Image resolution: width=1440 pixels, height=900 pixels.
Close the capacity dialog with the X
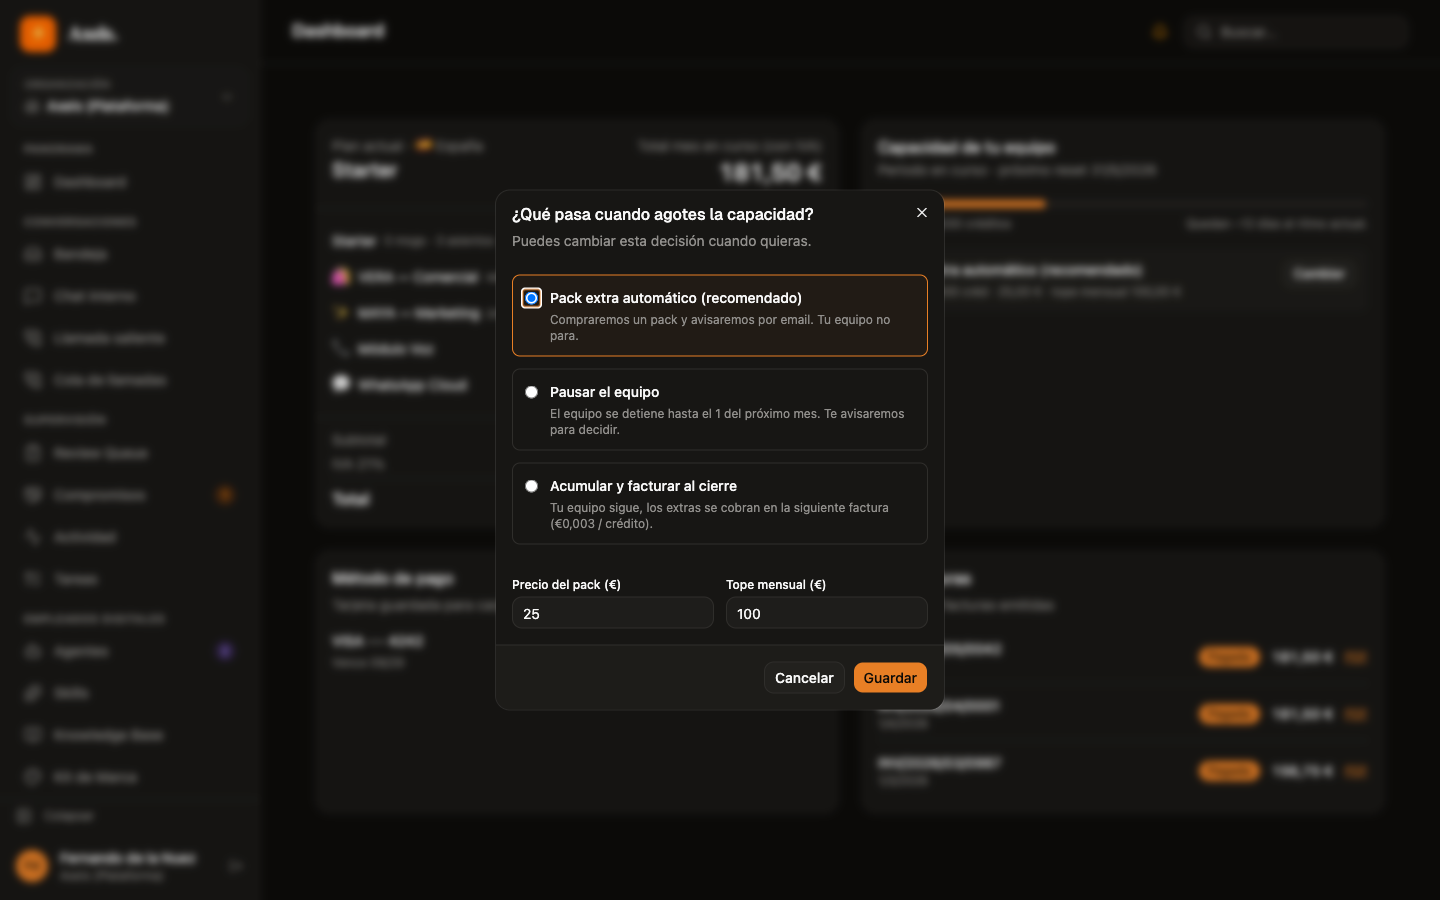tap(922, 213)
